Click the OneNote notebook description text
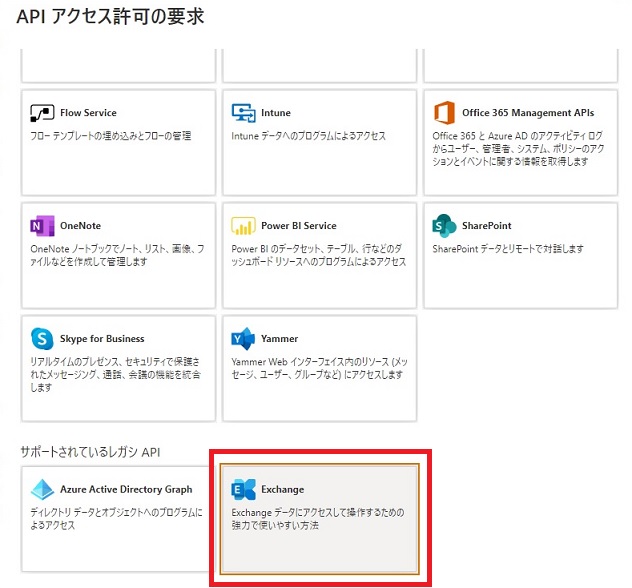Screen dimensions: 632x588 (117, 255)
